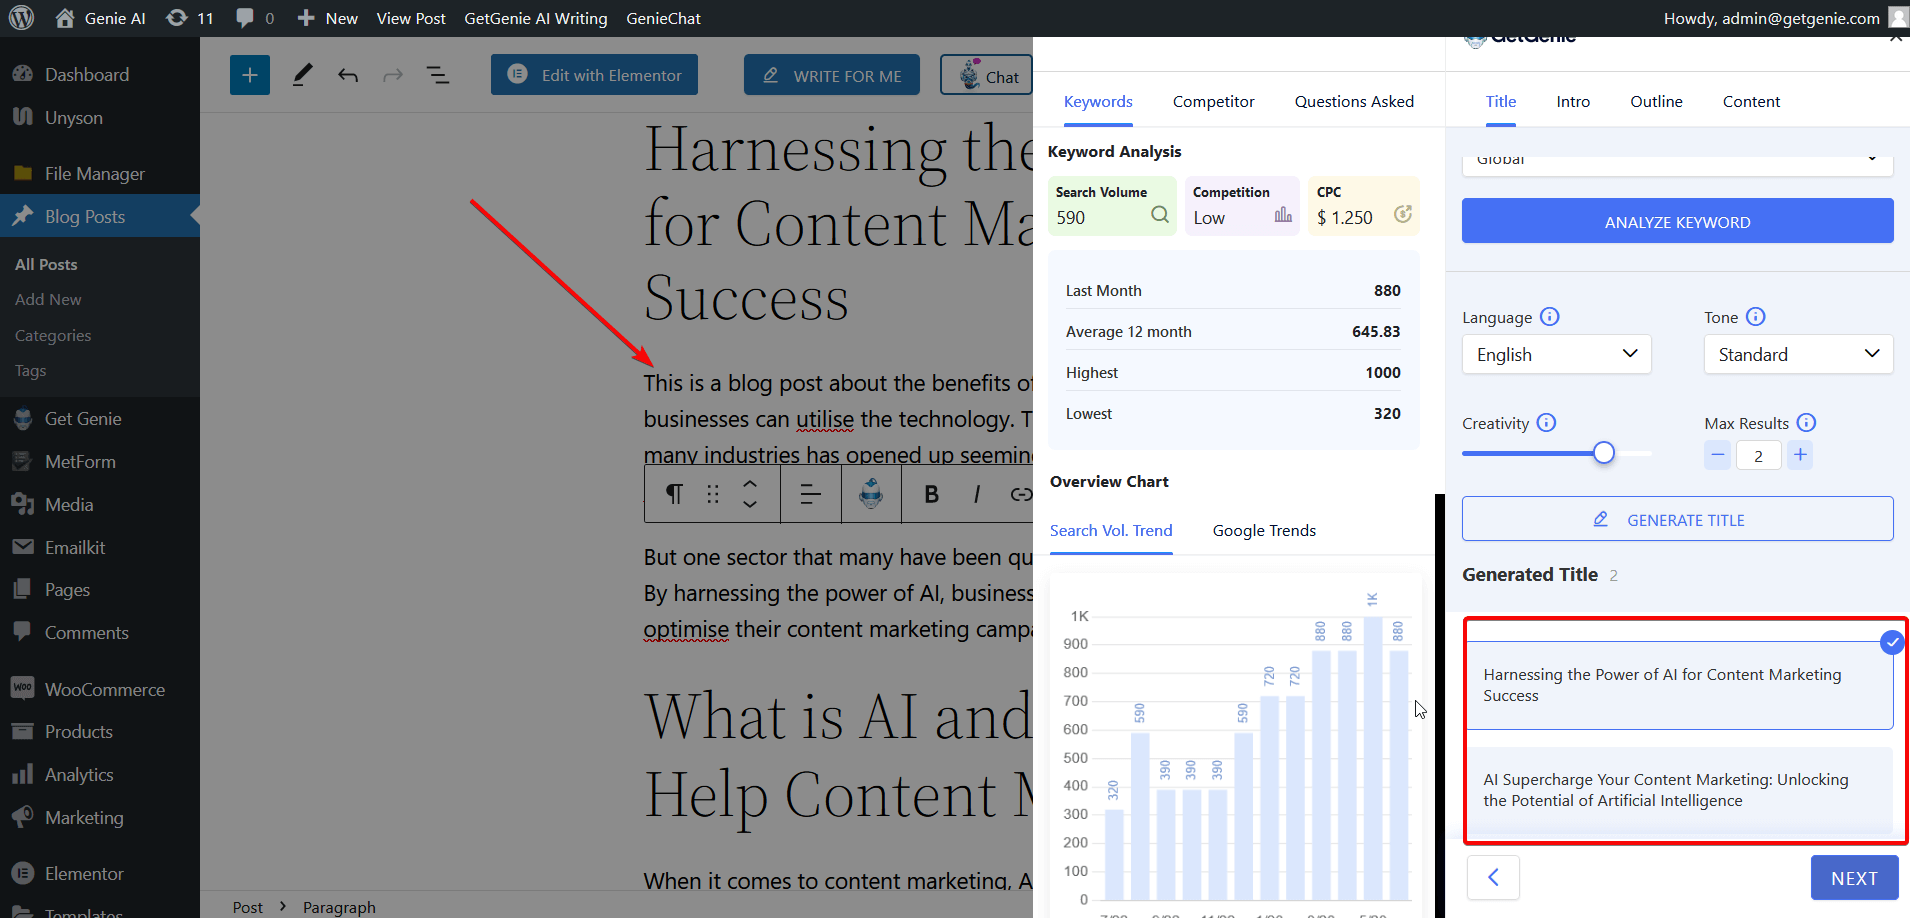Switch to the Outline tab
Viewport: 1910px width, 918px height.
(x=1656, y=101)
